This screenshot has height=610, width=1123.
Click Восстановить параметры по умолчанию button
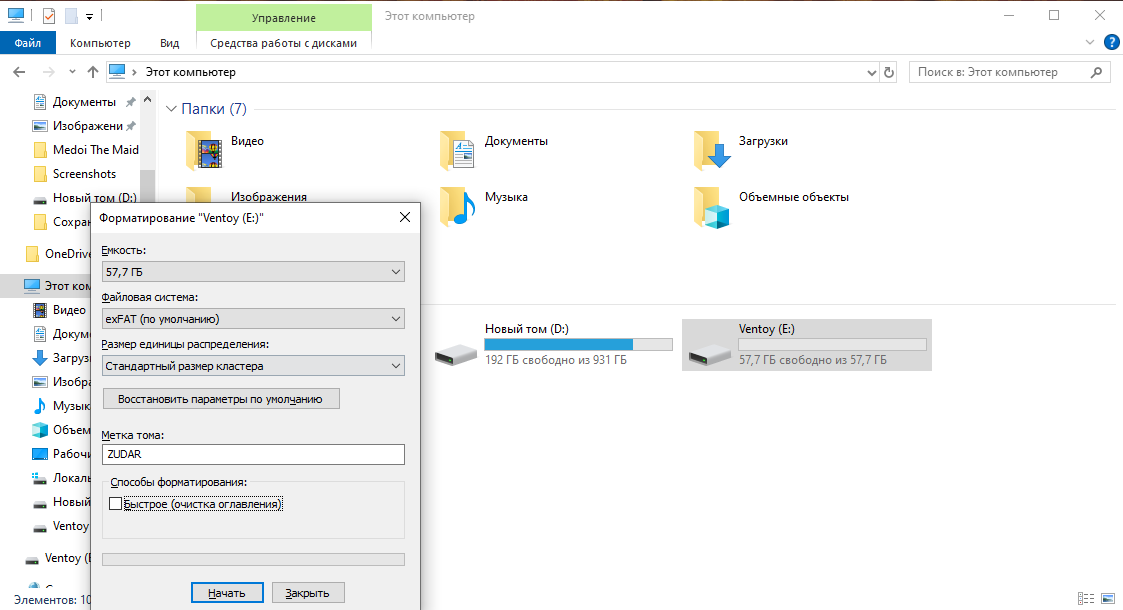pos(221,399)
